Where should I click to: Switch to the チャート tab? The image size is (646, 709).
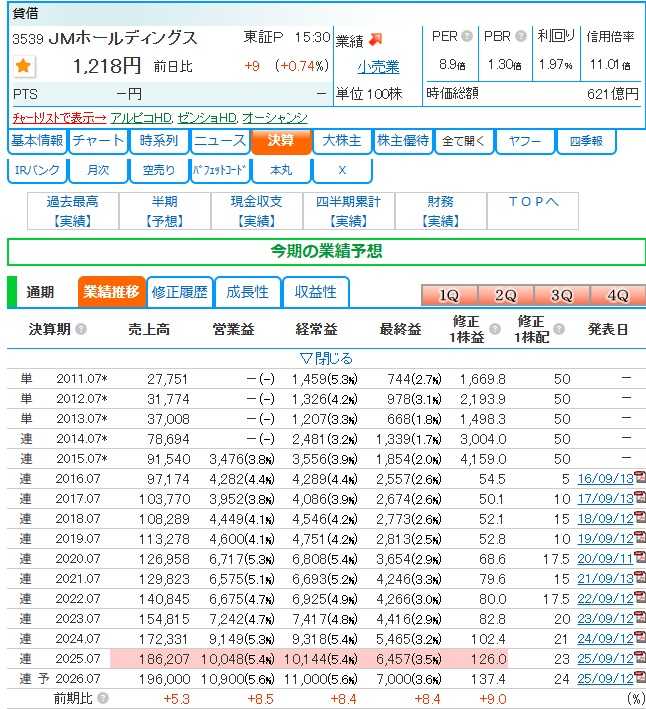98,142
